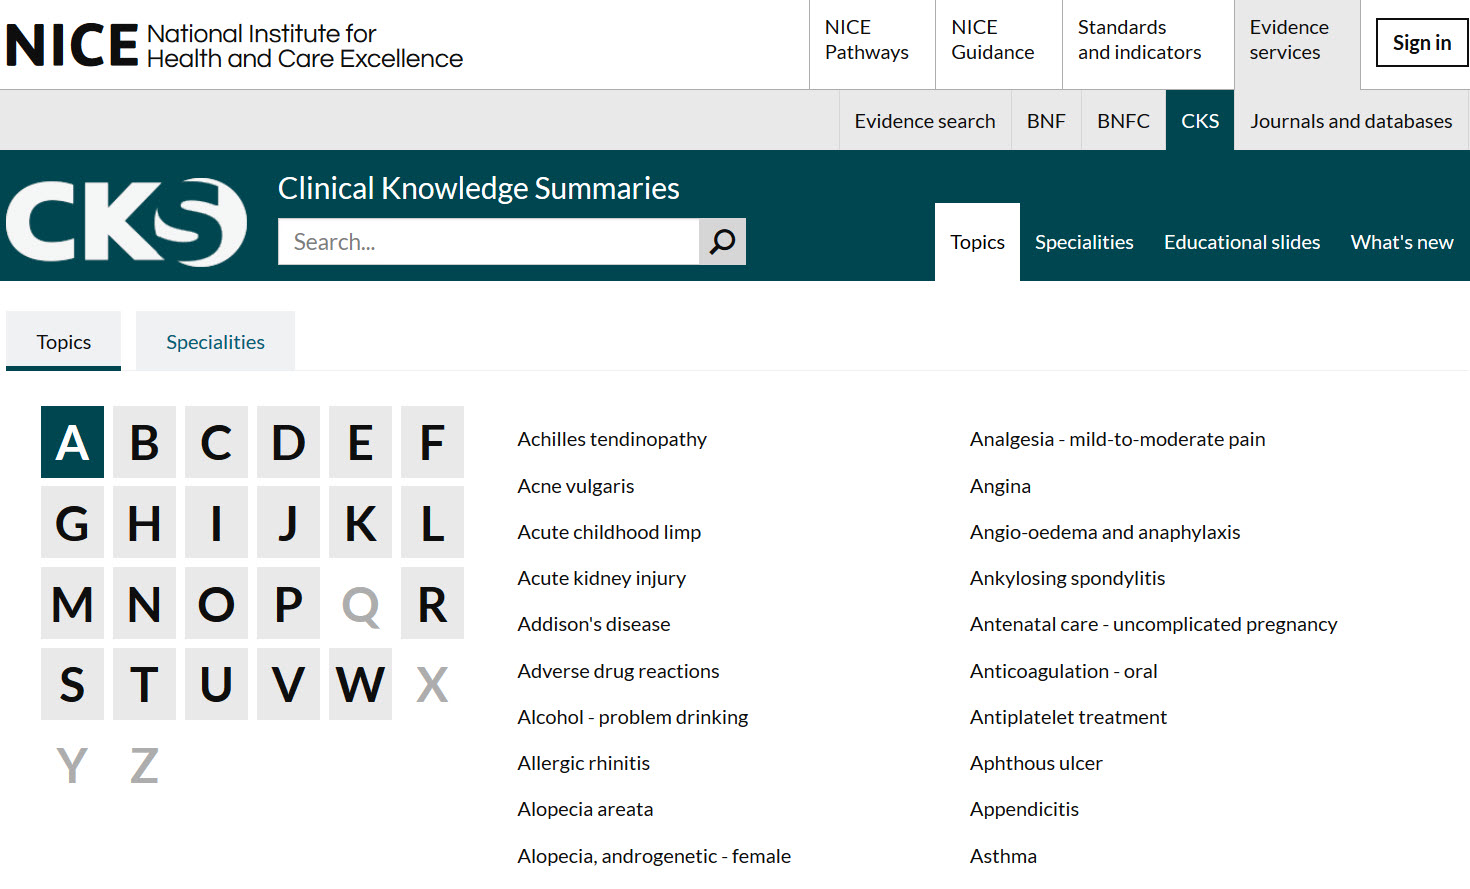Screen dimensions: 1470x889
Task: Select the letter K tile
Action: click(x=360, y=522)
